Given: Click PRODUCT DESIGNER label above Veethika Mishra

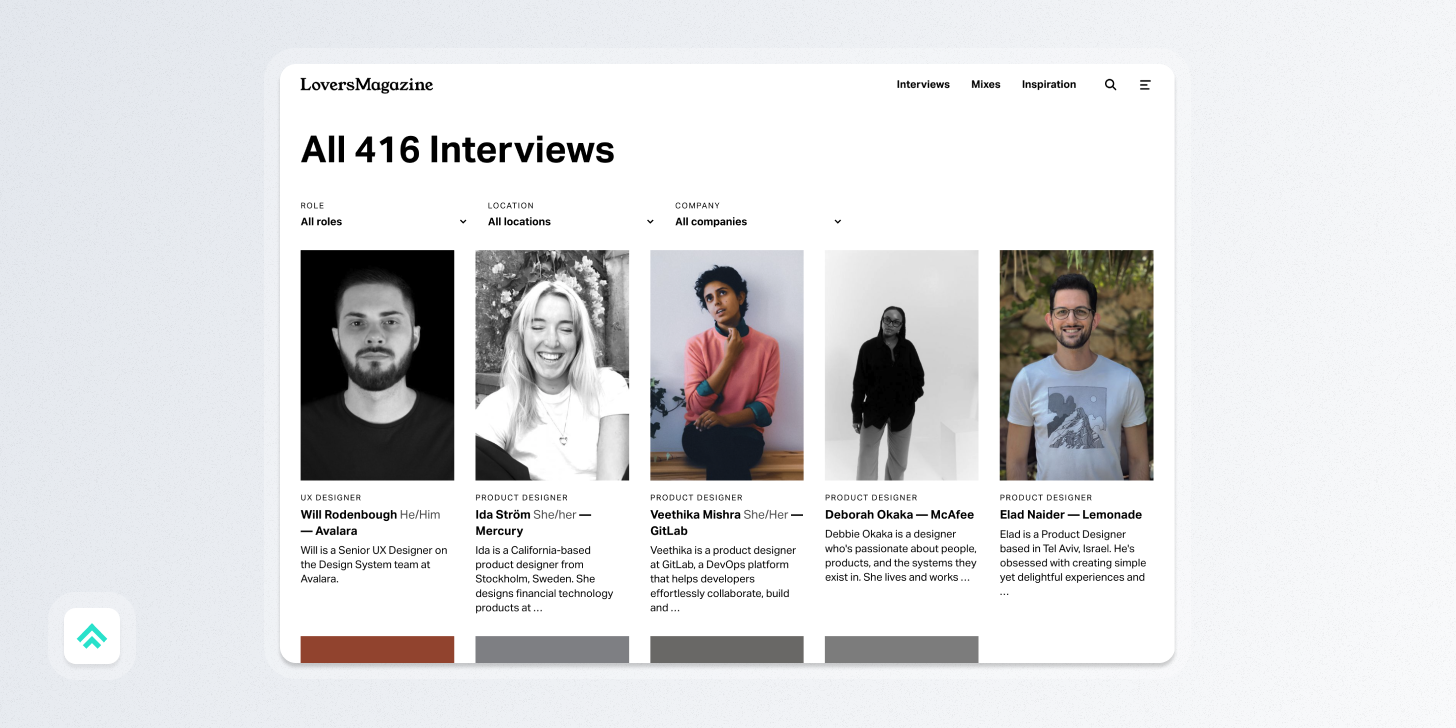Looking at the screenshot, I should (x=696, y=497).
